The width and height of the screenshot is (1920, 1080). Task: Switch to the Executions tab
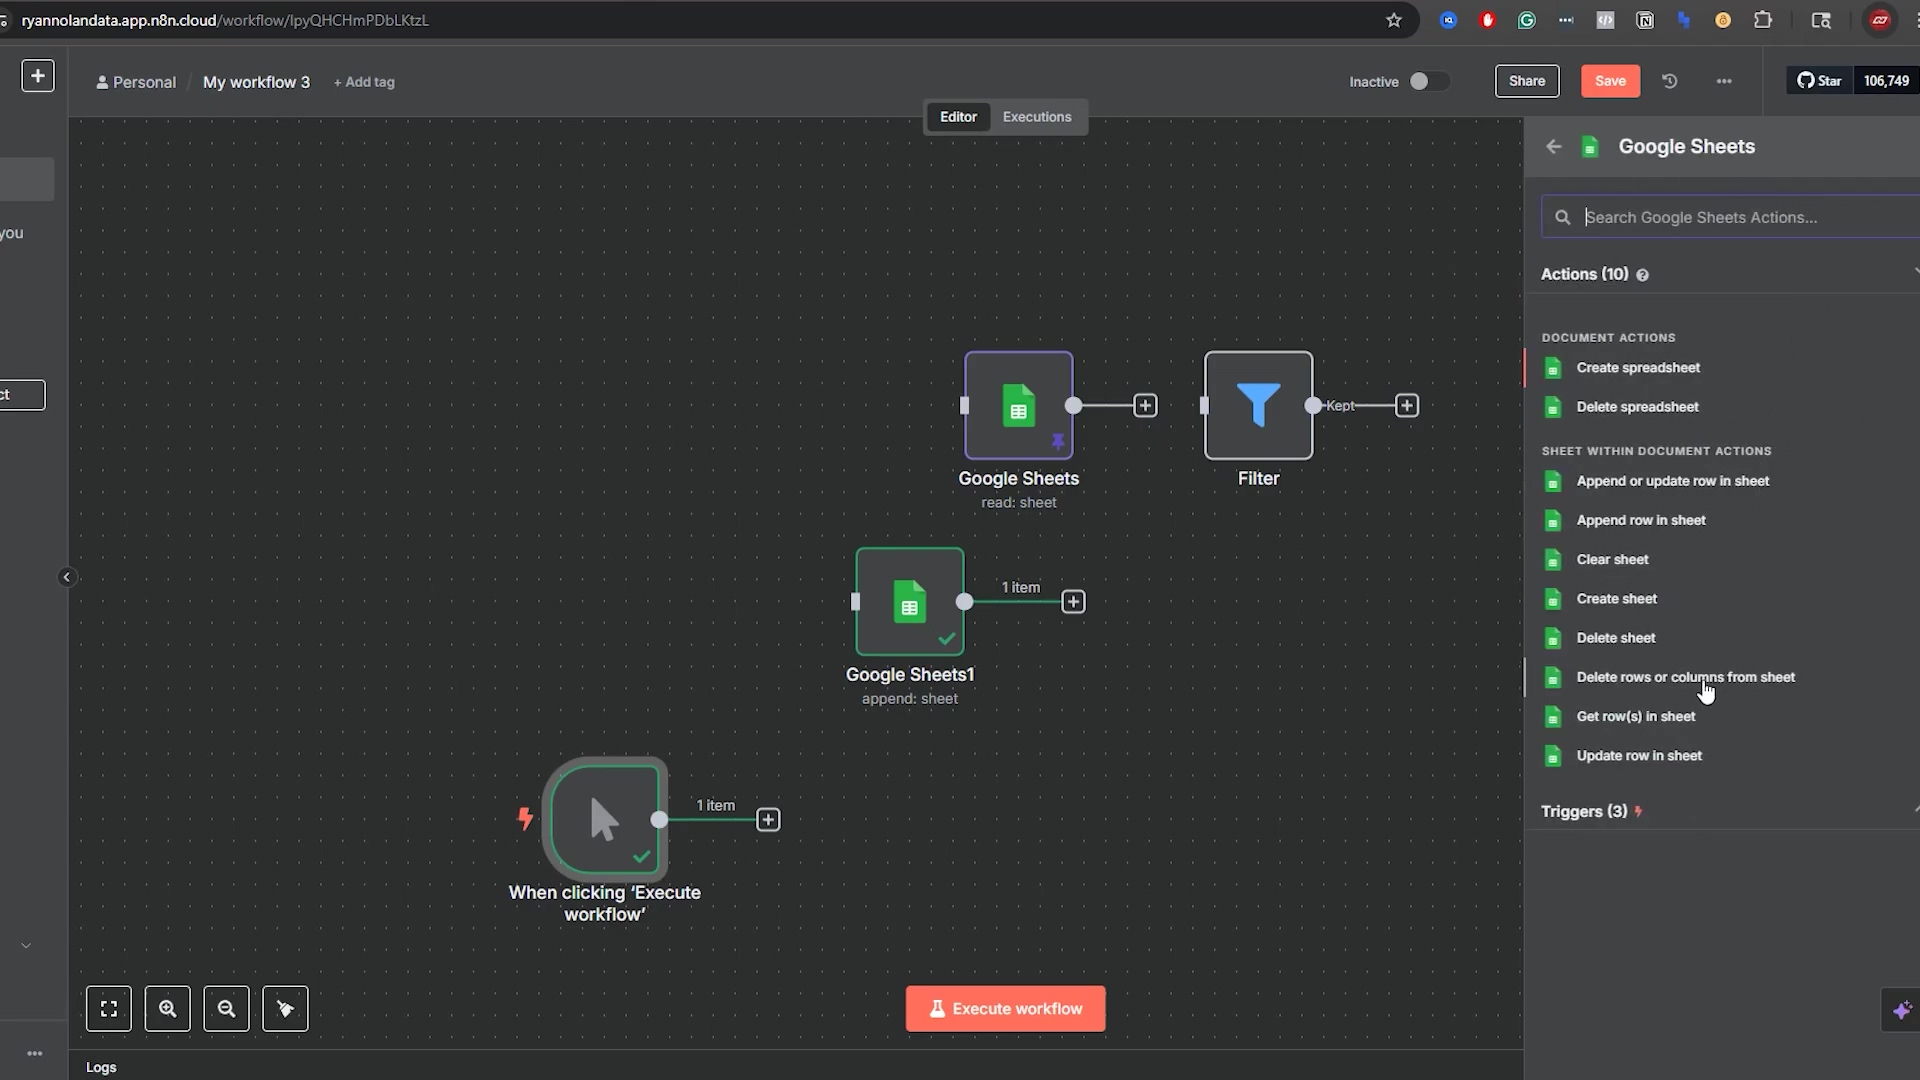pyautogui.click(x=1036, y=117)
